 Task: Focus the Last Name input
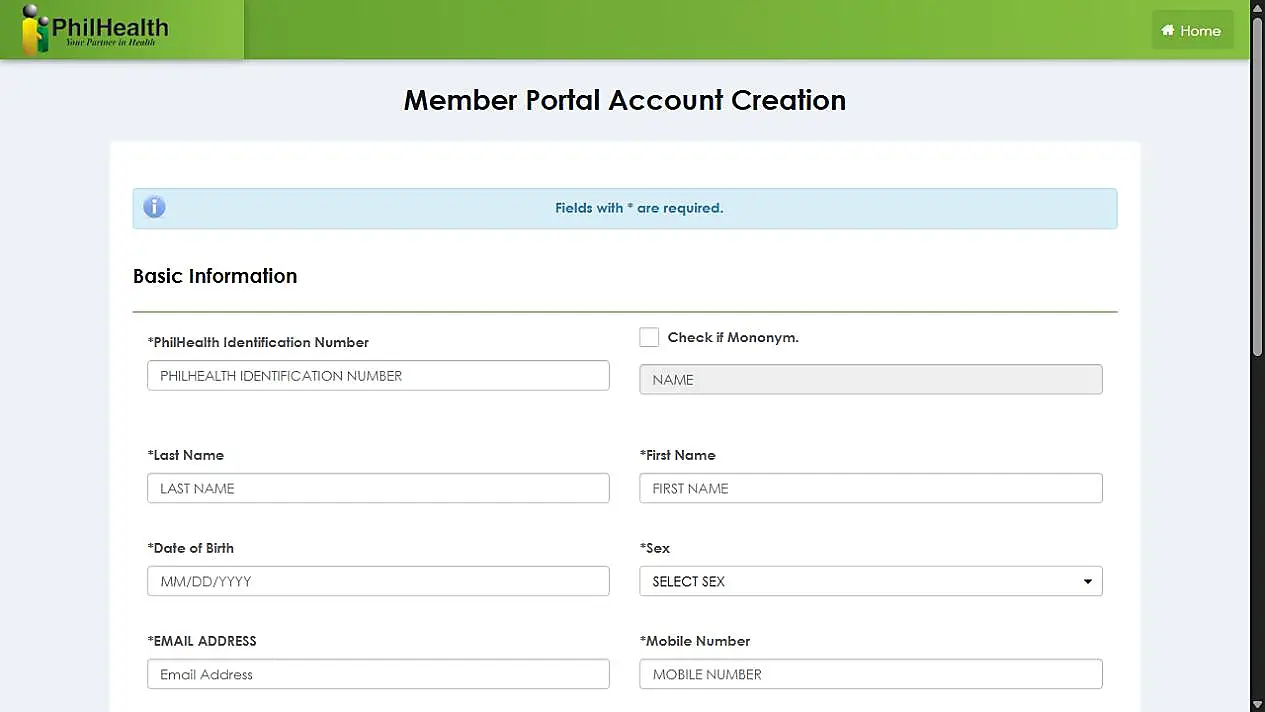378,488
